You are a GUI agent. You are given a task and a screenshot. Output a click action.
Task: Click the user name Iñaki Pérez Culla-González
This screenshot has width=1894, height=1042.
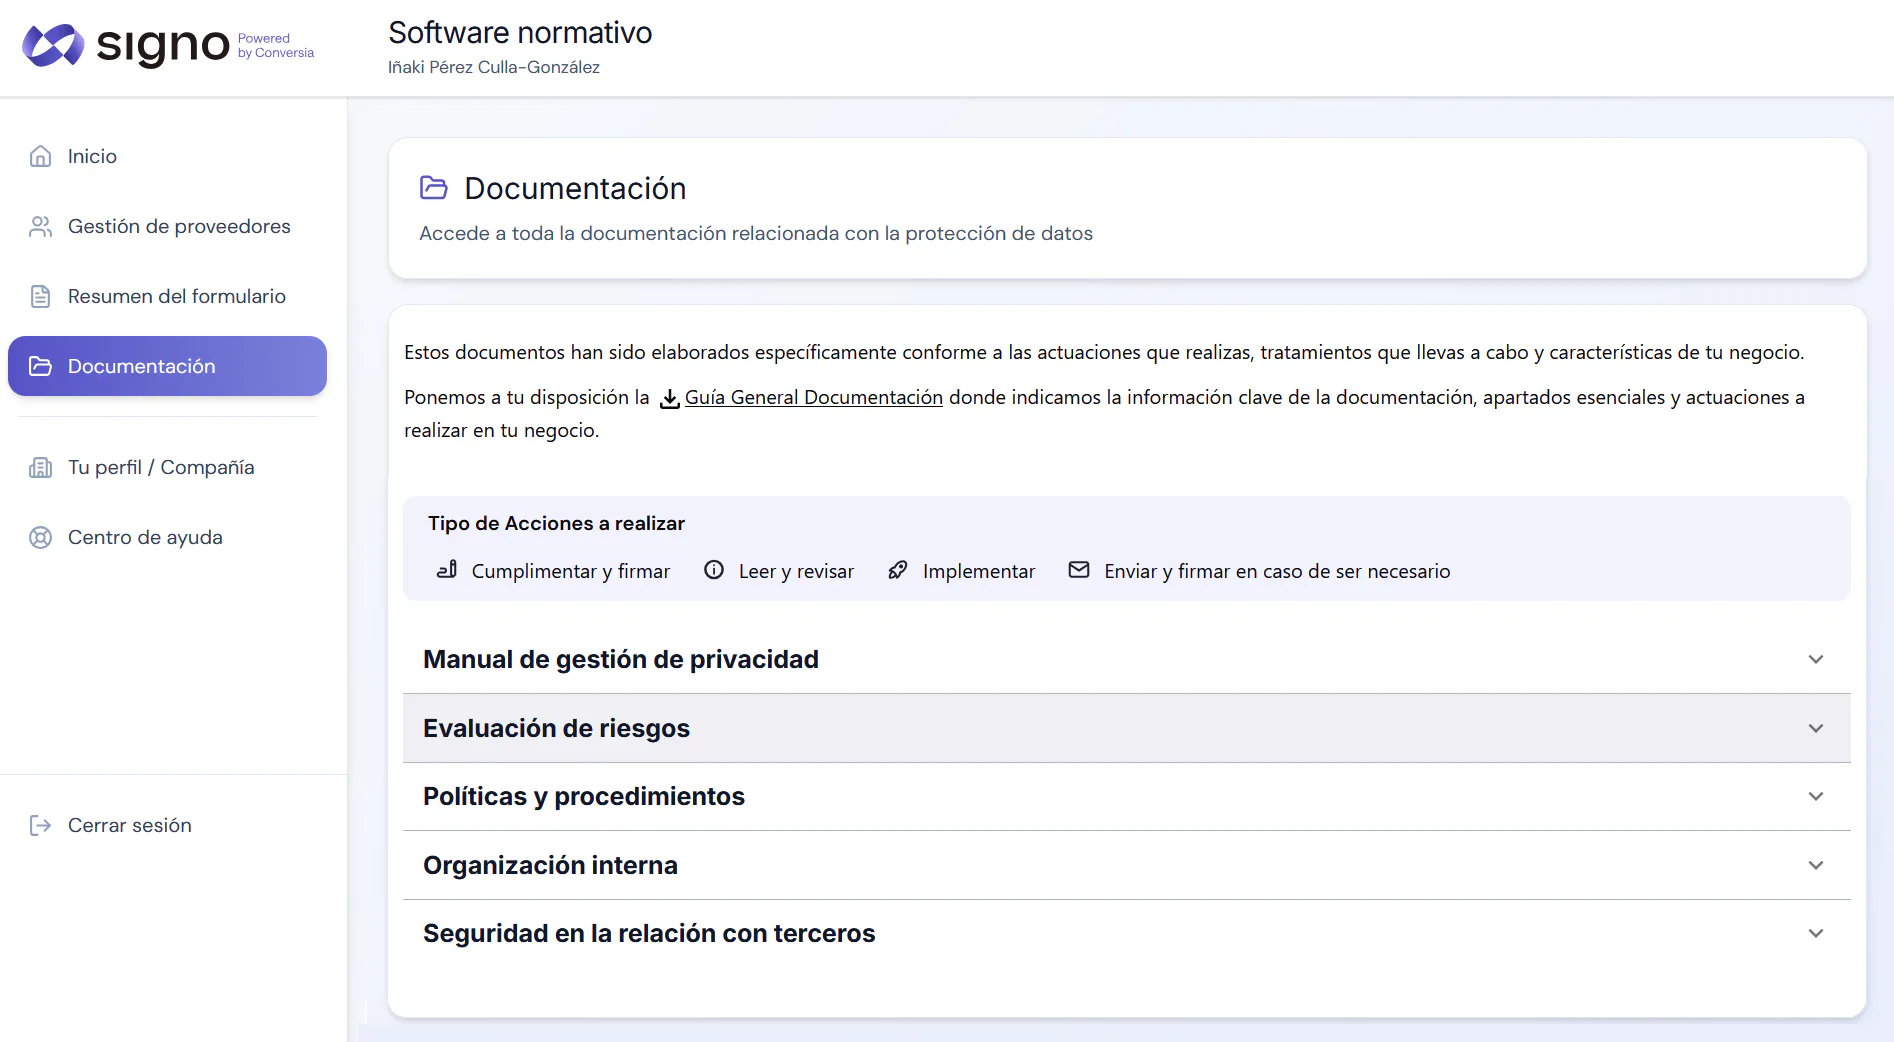click(x=494, y=67)
